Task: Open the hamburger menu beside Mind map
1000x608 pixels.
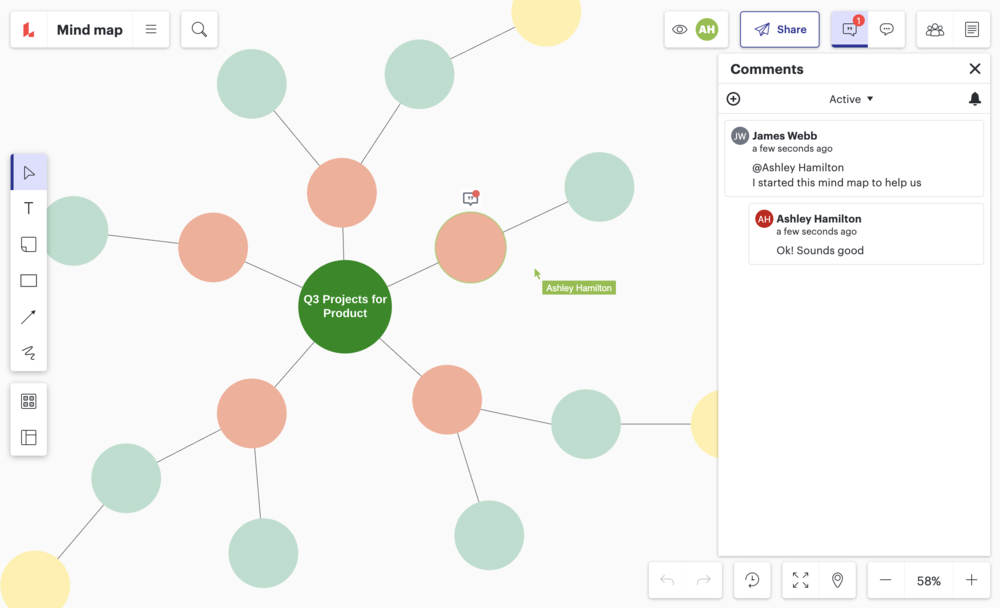Action: [151, 30]
